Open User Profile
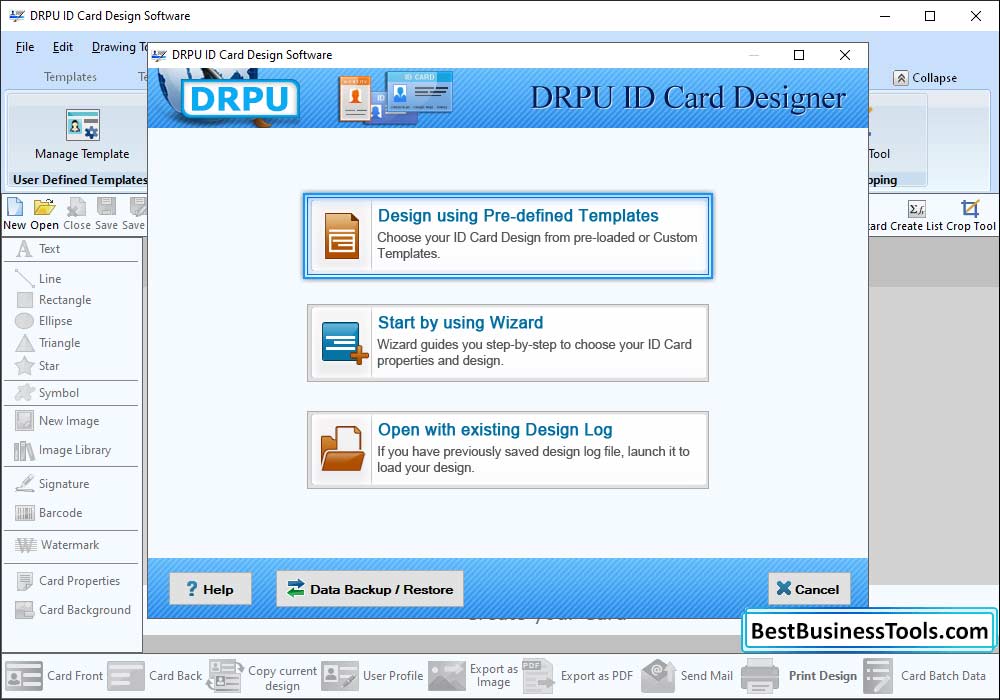Image resolution: width=1000 pixels, height=700 pixels. (372, 676)
